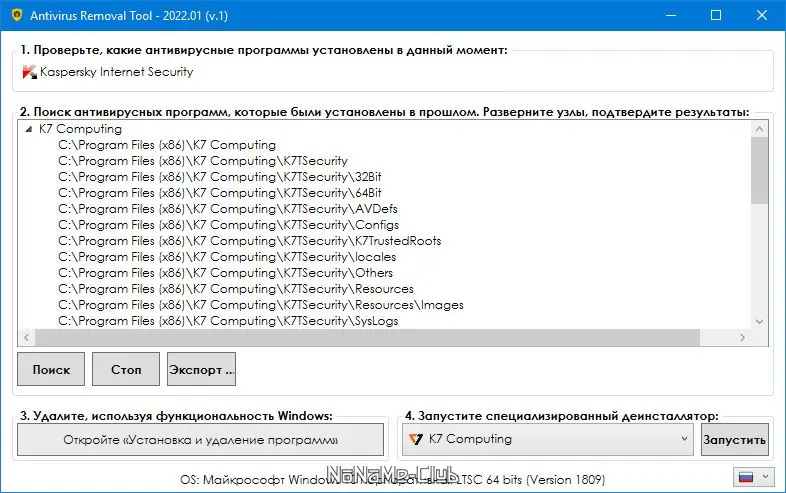Click the Kaspersky Internet Security icon
Screen dimensions: 786x493
pyautogui.click(x=29, y=72)
